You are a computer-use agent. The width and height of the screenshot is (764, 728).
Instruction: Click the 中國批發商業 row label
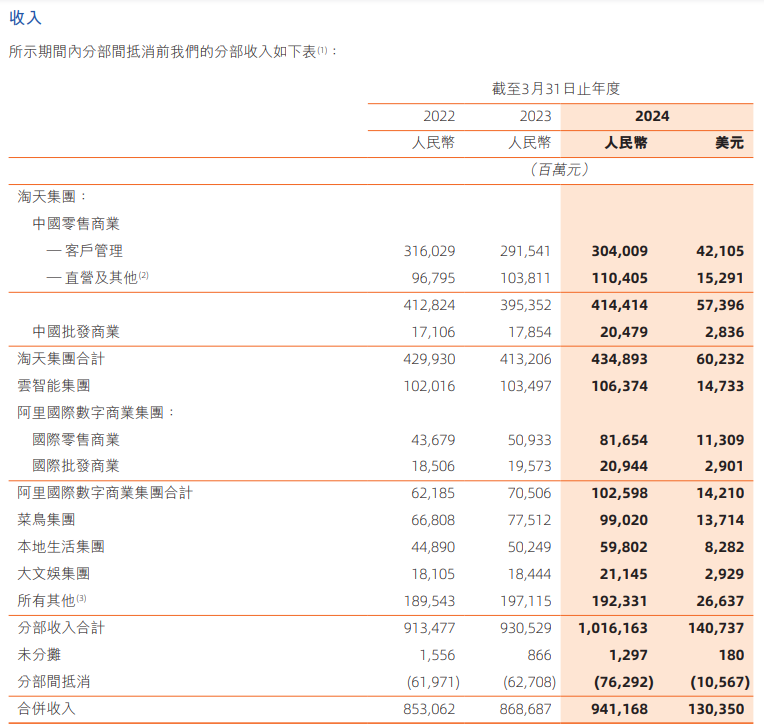click(76, 332)
